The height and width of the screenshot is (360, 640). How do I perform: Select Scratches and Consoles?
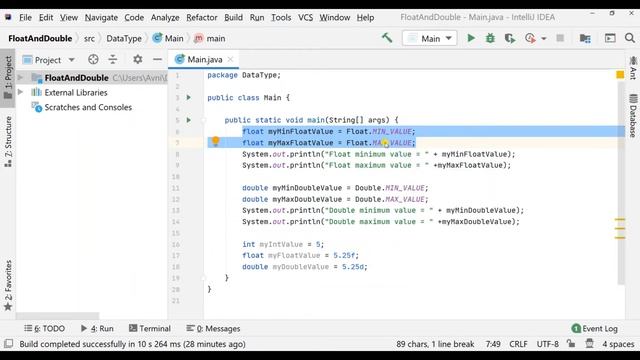pyautogui.click(x=88, y=107)
